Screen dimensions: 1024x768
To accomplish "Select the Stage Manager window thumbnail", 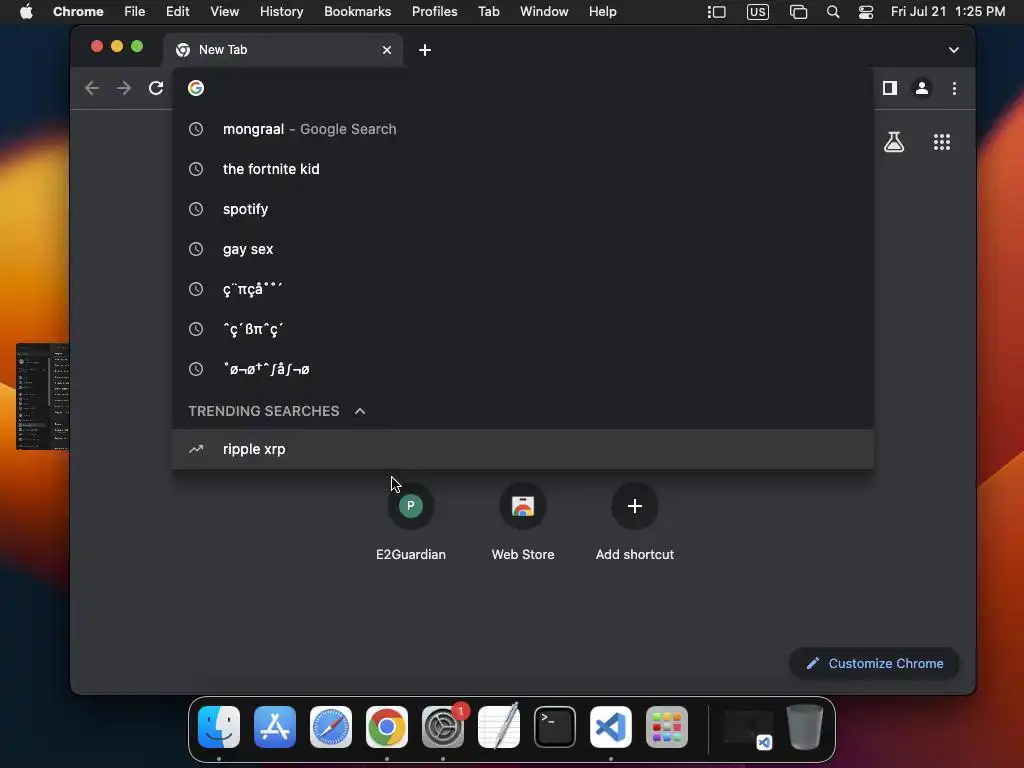I will click(42, 397).
